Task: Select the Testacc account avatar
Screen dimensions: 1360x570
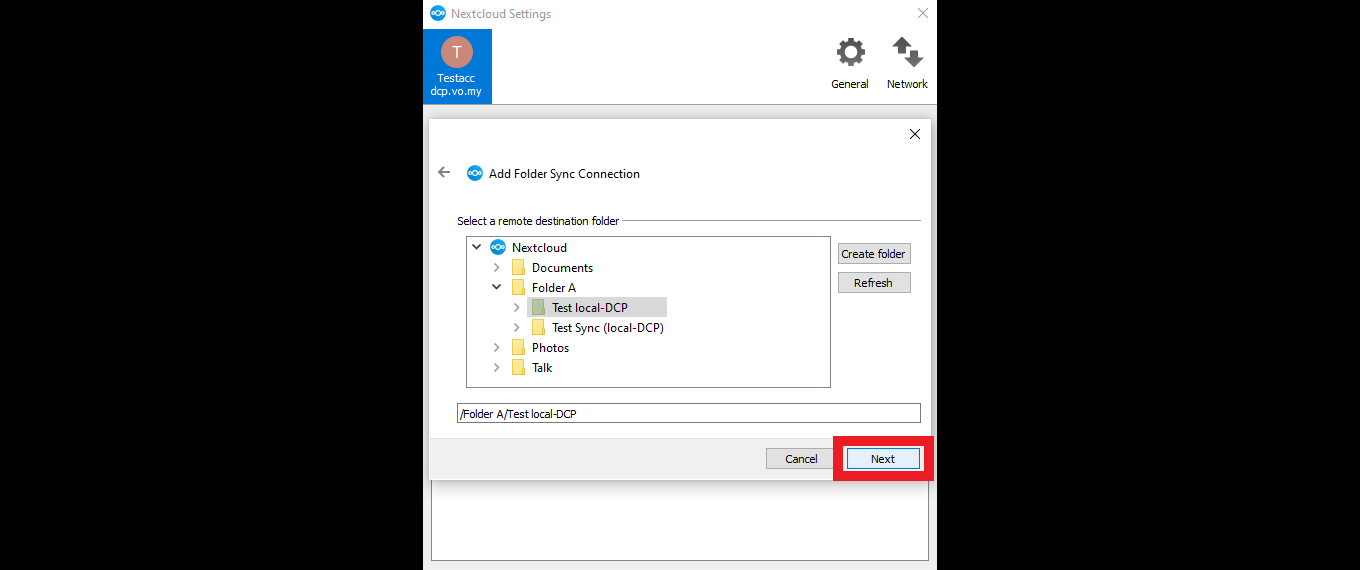Action: 457,52
